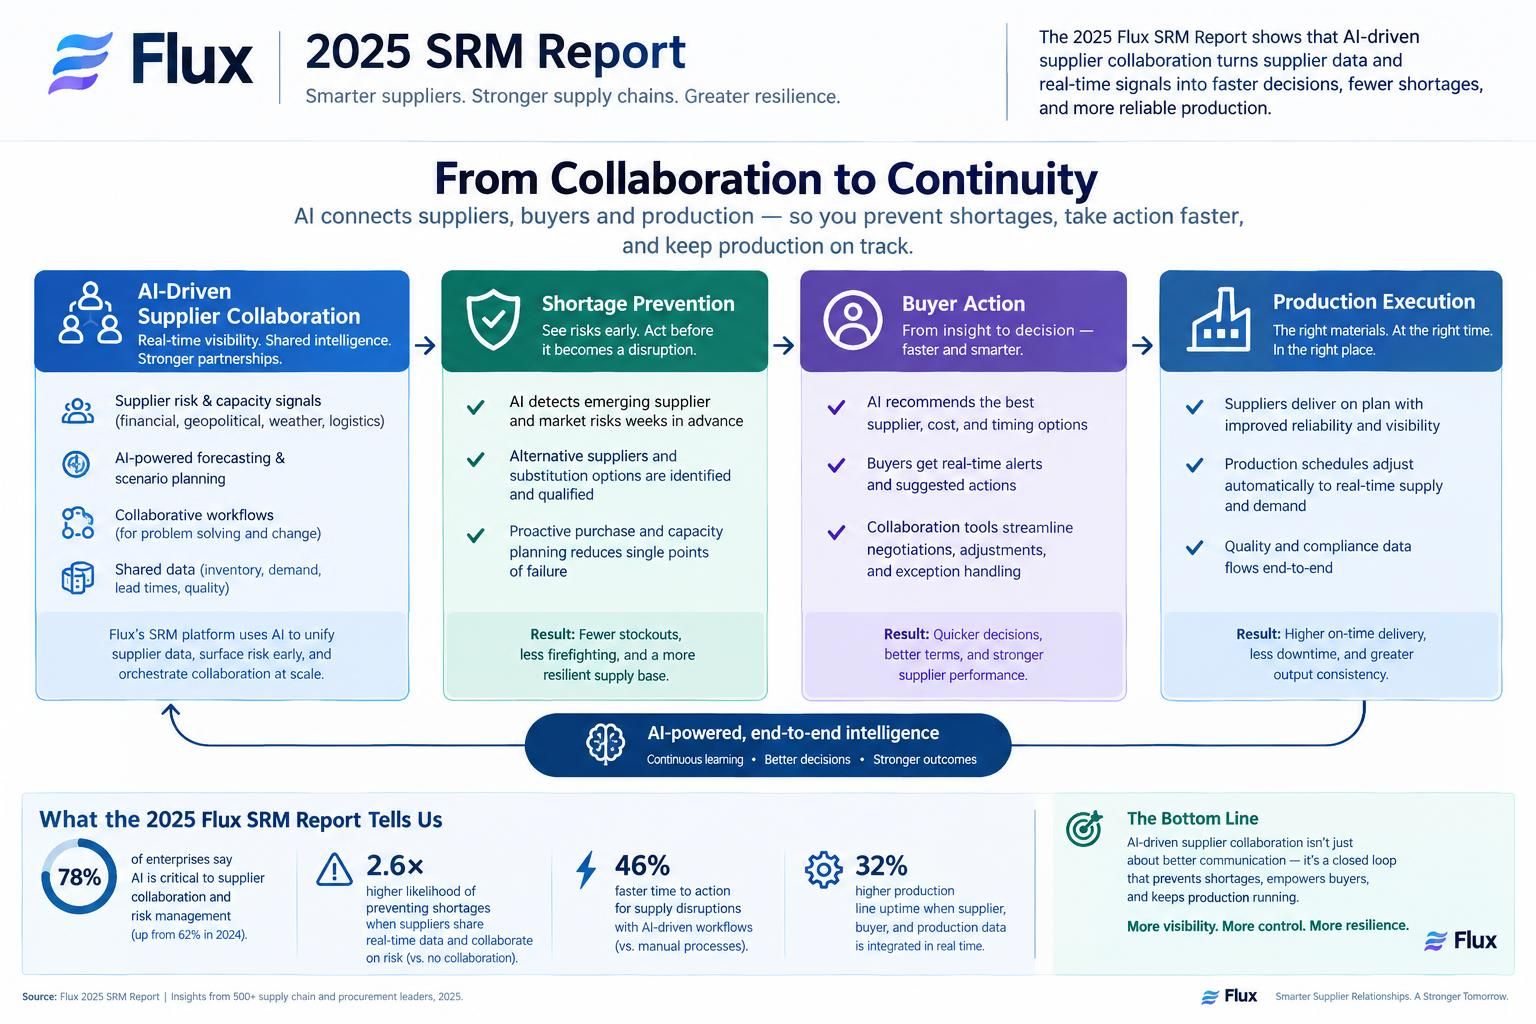This screenshot has width=1536, height=1024.
Task: Click the '2.6×' statistic
Action: 395,865
